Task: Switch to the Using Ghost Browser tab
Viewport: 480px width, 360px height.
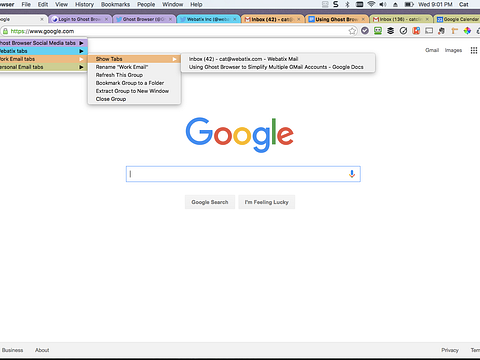Action: click(336, 19)
